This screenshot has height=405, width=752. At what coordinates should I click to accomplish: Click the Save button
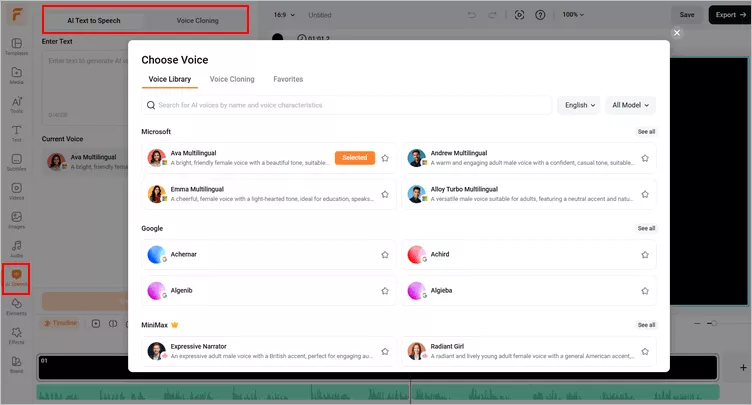687,15
